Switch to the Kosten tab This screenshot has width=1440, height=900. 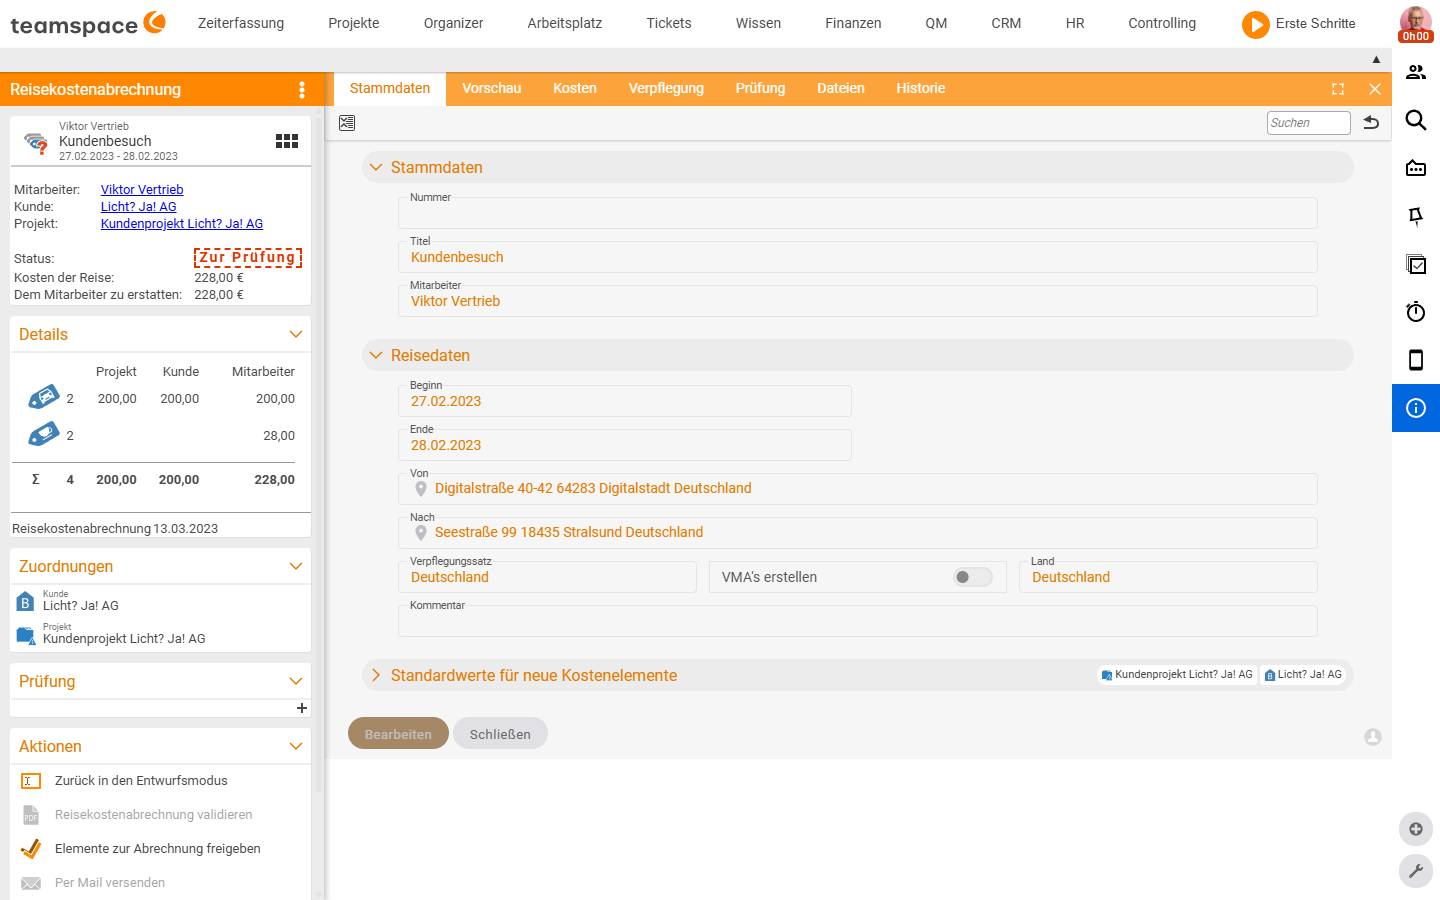pos(575,89)
